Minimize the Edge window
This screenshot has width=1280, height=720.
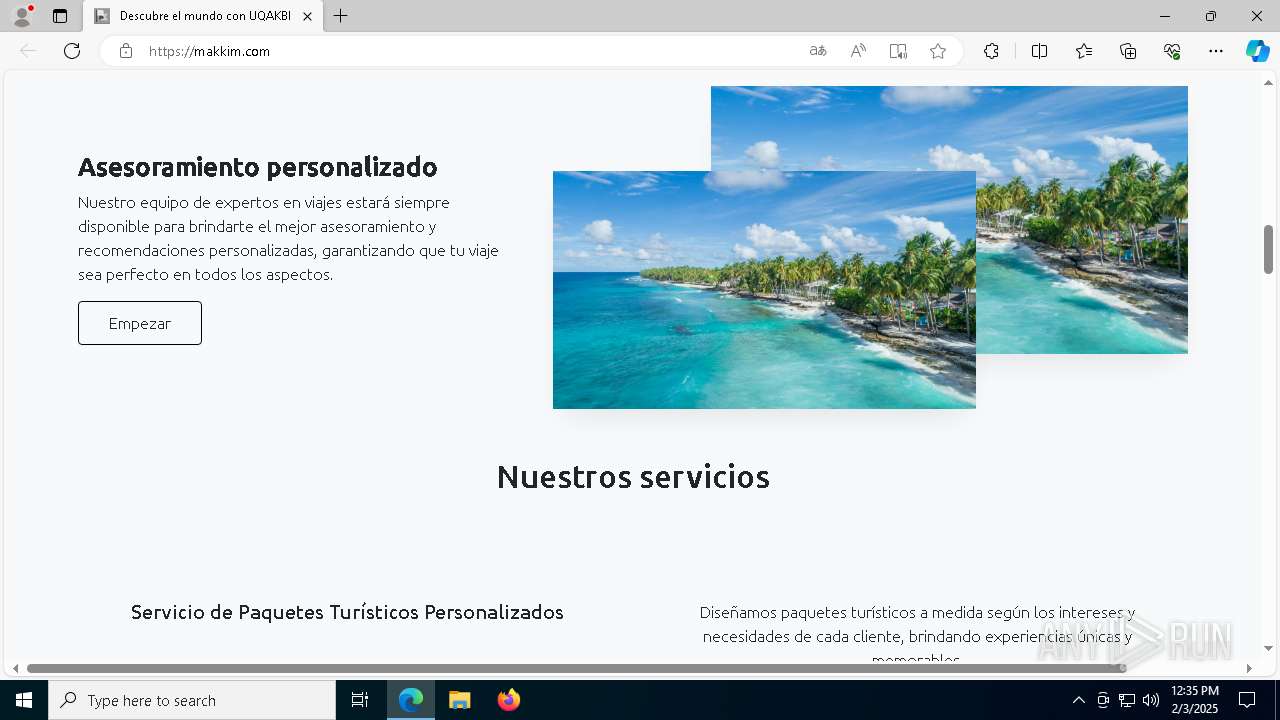click(1165, 16)
